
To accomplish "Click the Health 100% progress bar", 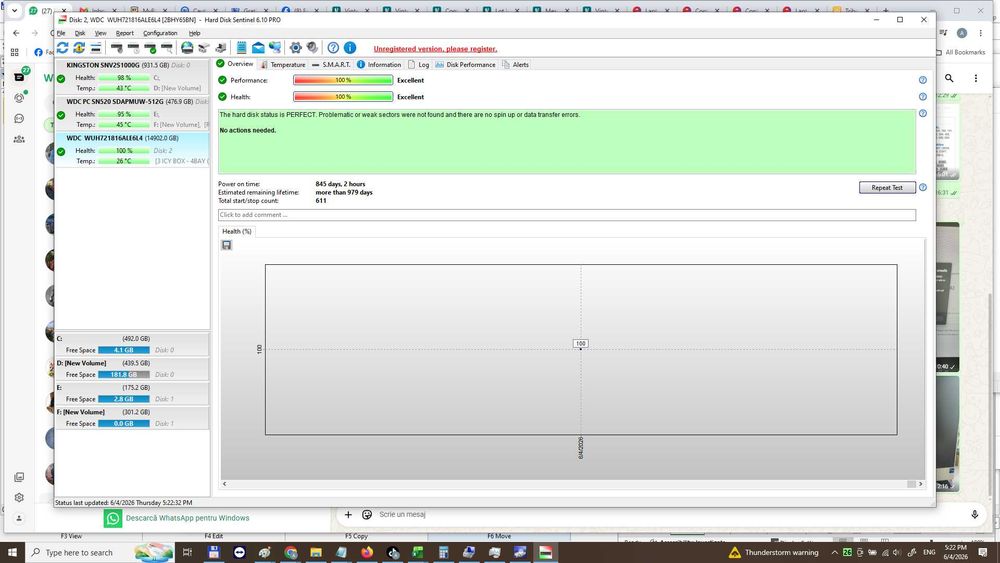I will pyautogui.click(x=343, y=97).
